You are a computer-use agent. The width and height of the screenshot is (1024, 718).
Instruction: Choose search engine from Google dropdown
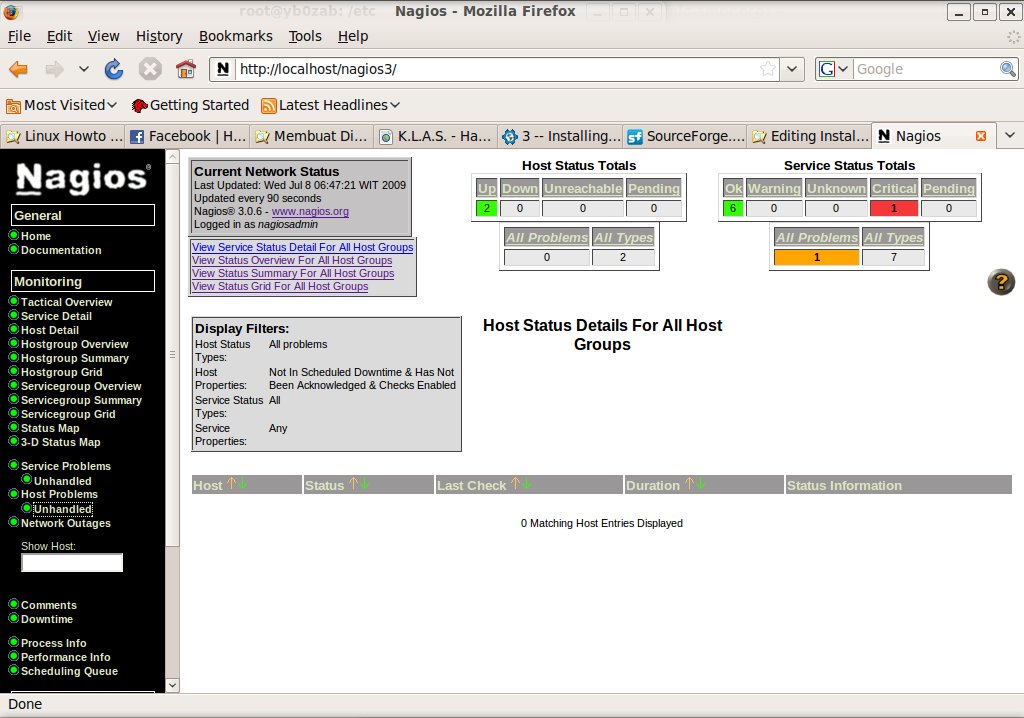click(x=833, y=69)
